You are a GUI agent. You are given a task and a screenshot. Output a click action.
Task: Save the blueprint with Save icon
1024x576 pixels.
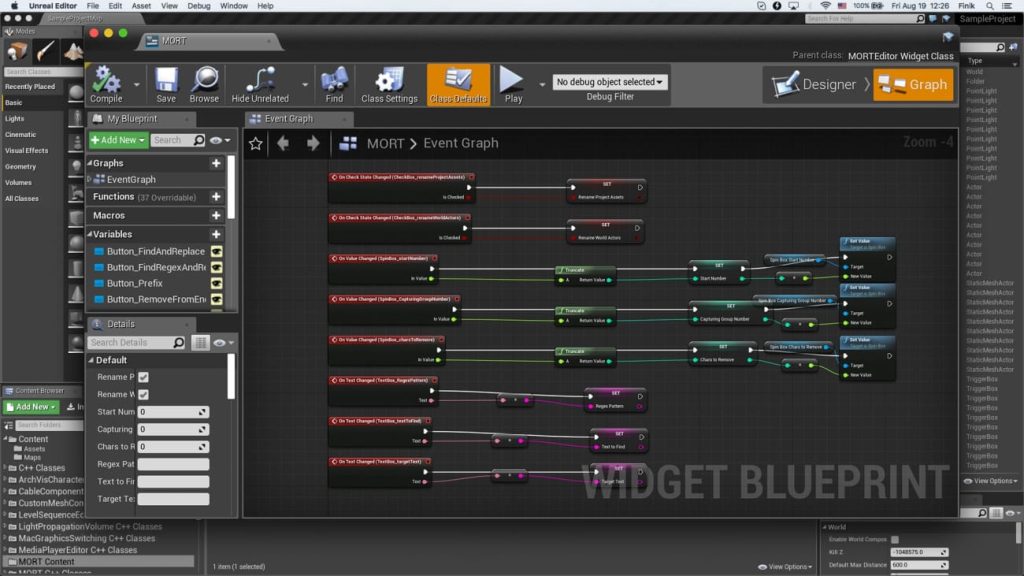[166, 85]
